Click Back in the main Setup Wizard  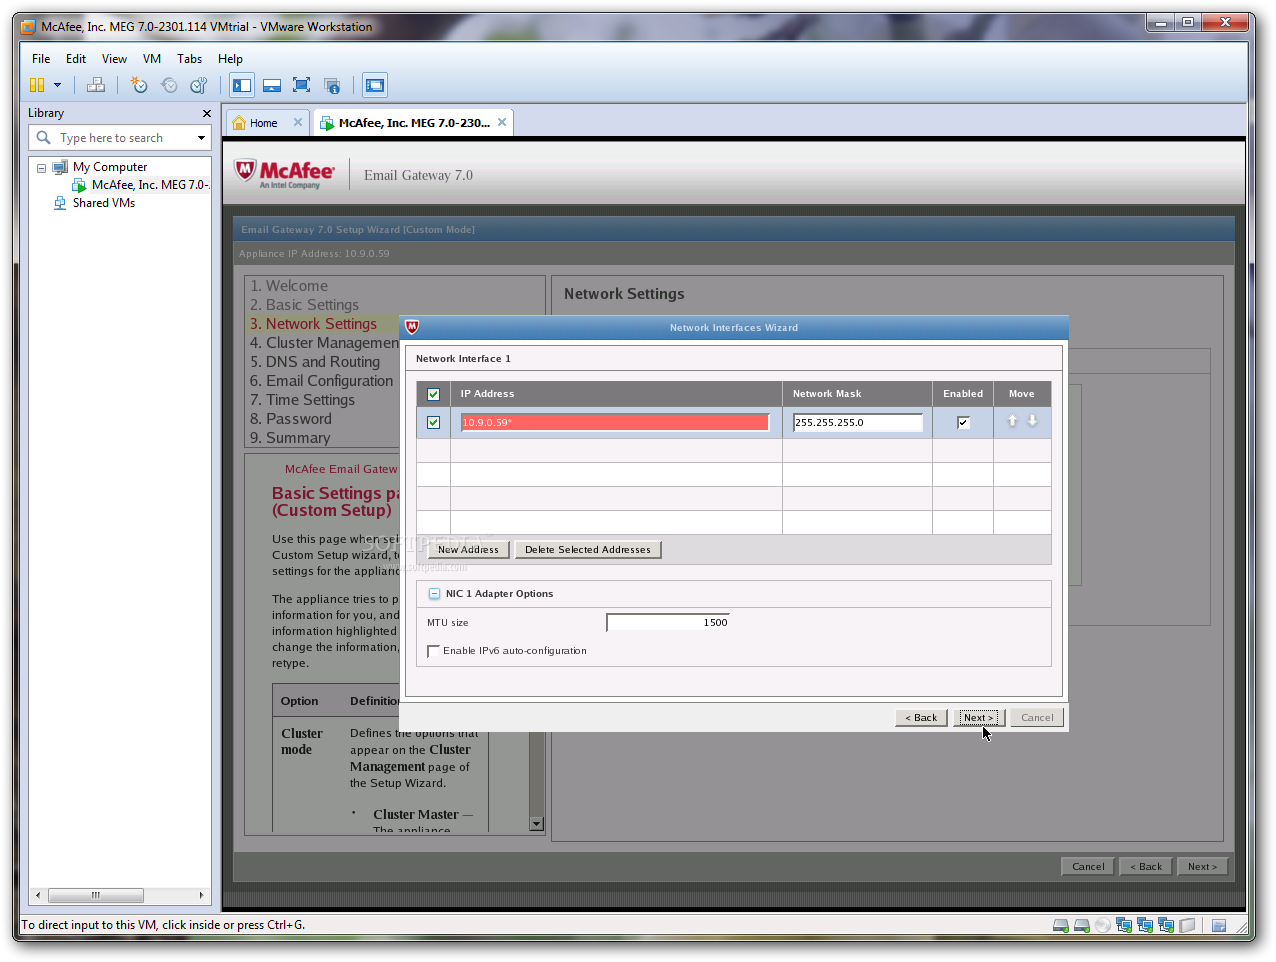pos(1146,867)
